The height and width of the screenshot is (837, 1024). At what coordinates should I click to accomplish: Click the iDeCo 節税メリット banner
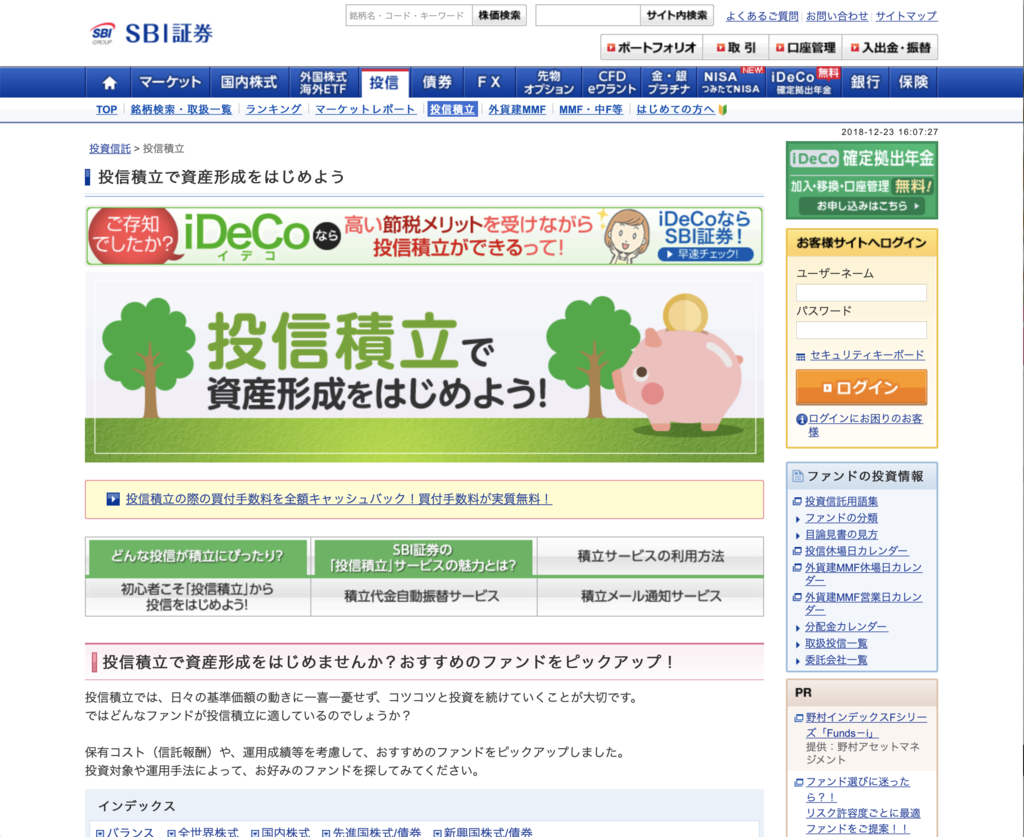[424, 236]
